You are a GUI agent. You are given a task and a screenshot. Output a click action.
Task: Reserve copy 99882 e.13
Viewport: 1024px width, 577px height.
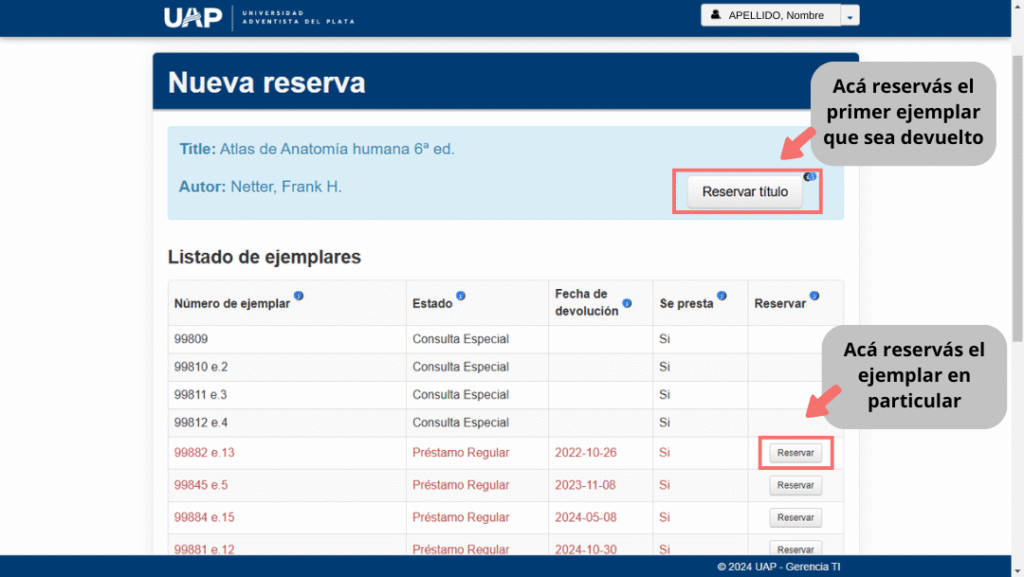795,453
